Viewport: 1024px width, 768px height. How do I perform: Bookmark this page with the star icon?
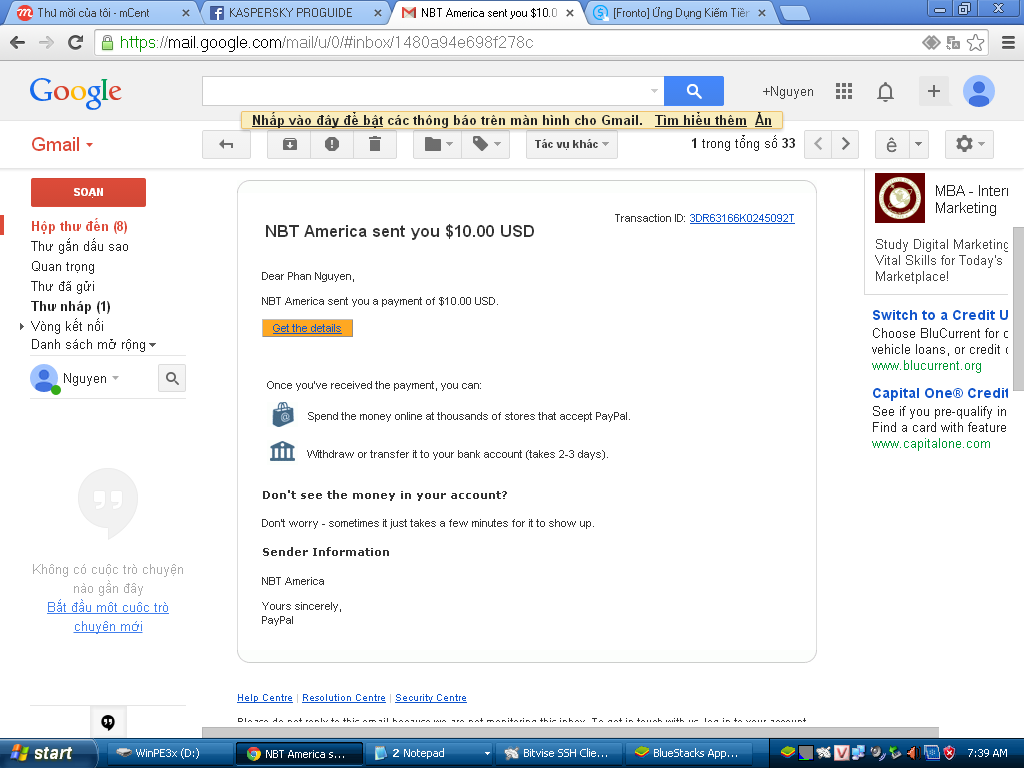[x=976, y=42]
